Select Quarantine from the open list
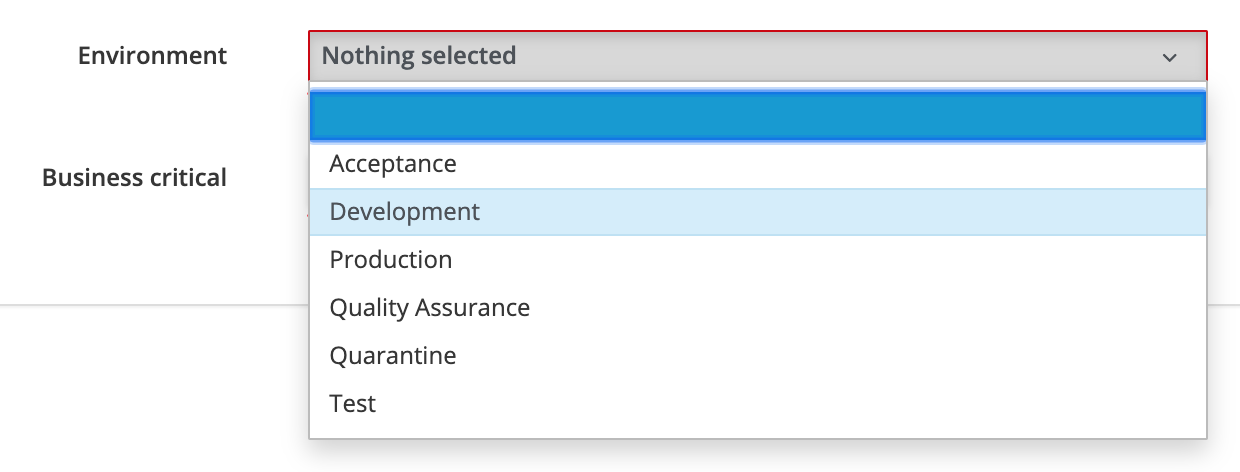1240x472 pixels. click(x=758, y=356)
